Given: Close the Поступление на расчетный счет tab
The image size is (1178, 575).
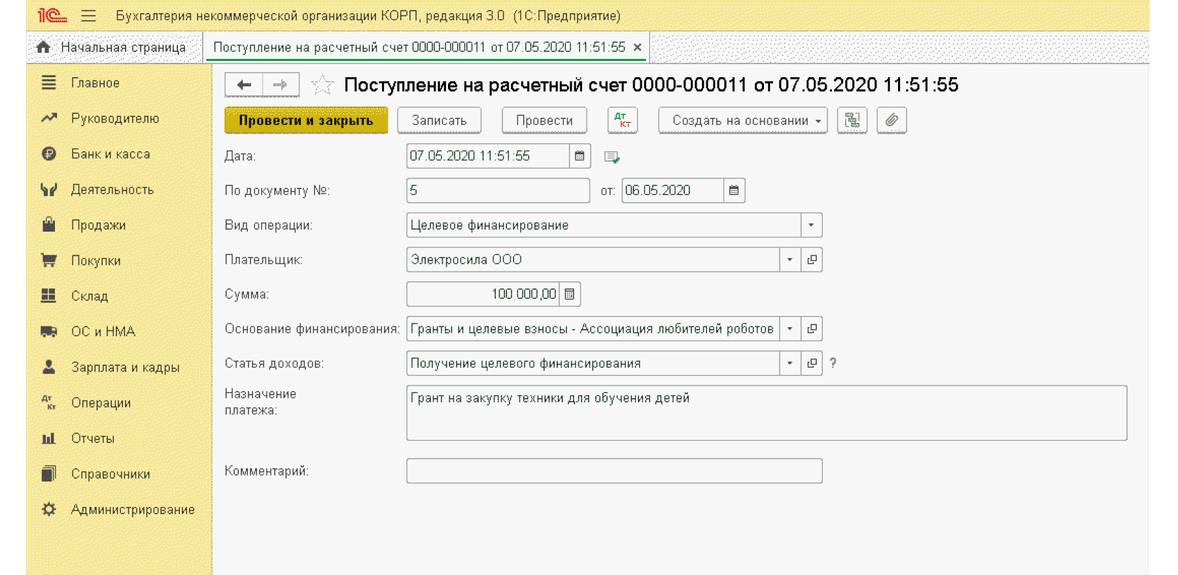Looking at the screenshot, I should coord(638,47).
